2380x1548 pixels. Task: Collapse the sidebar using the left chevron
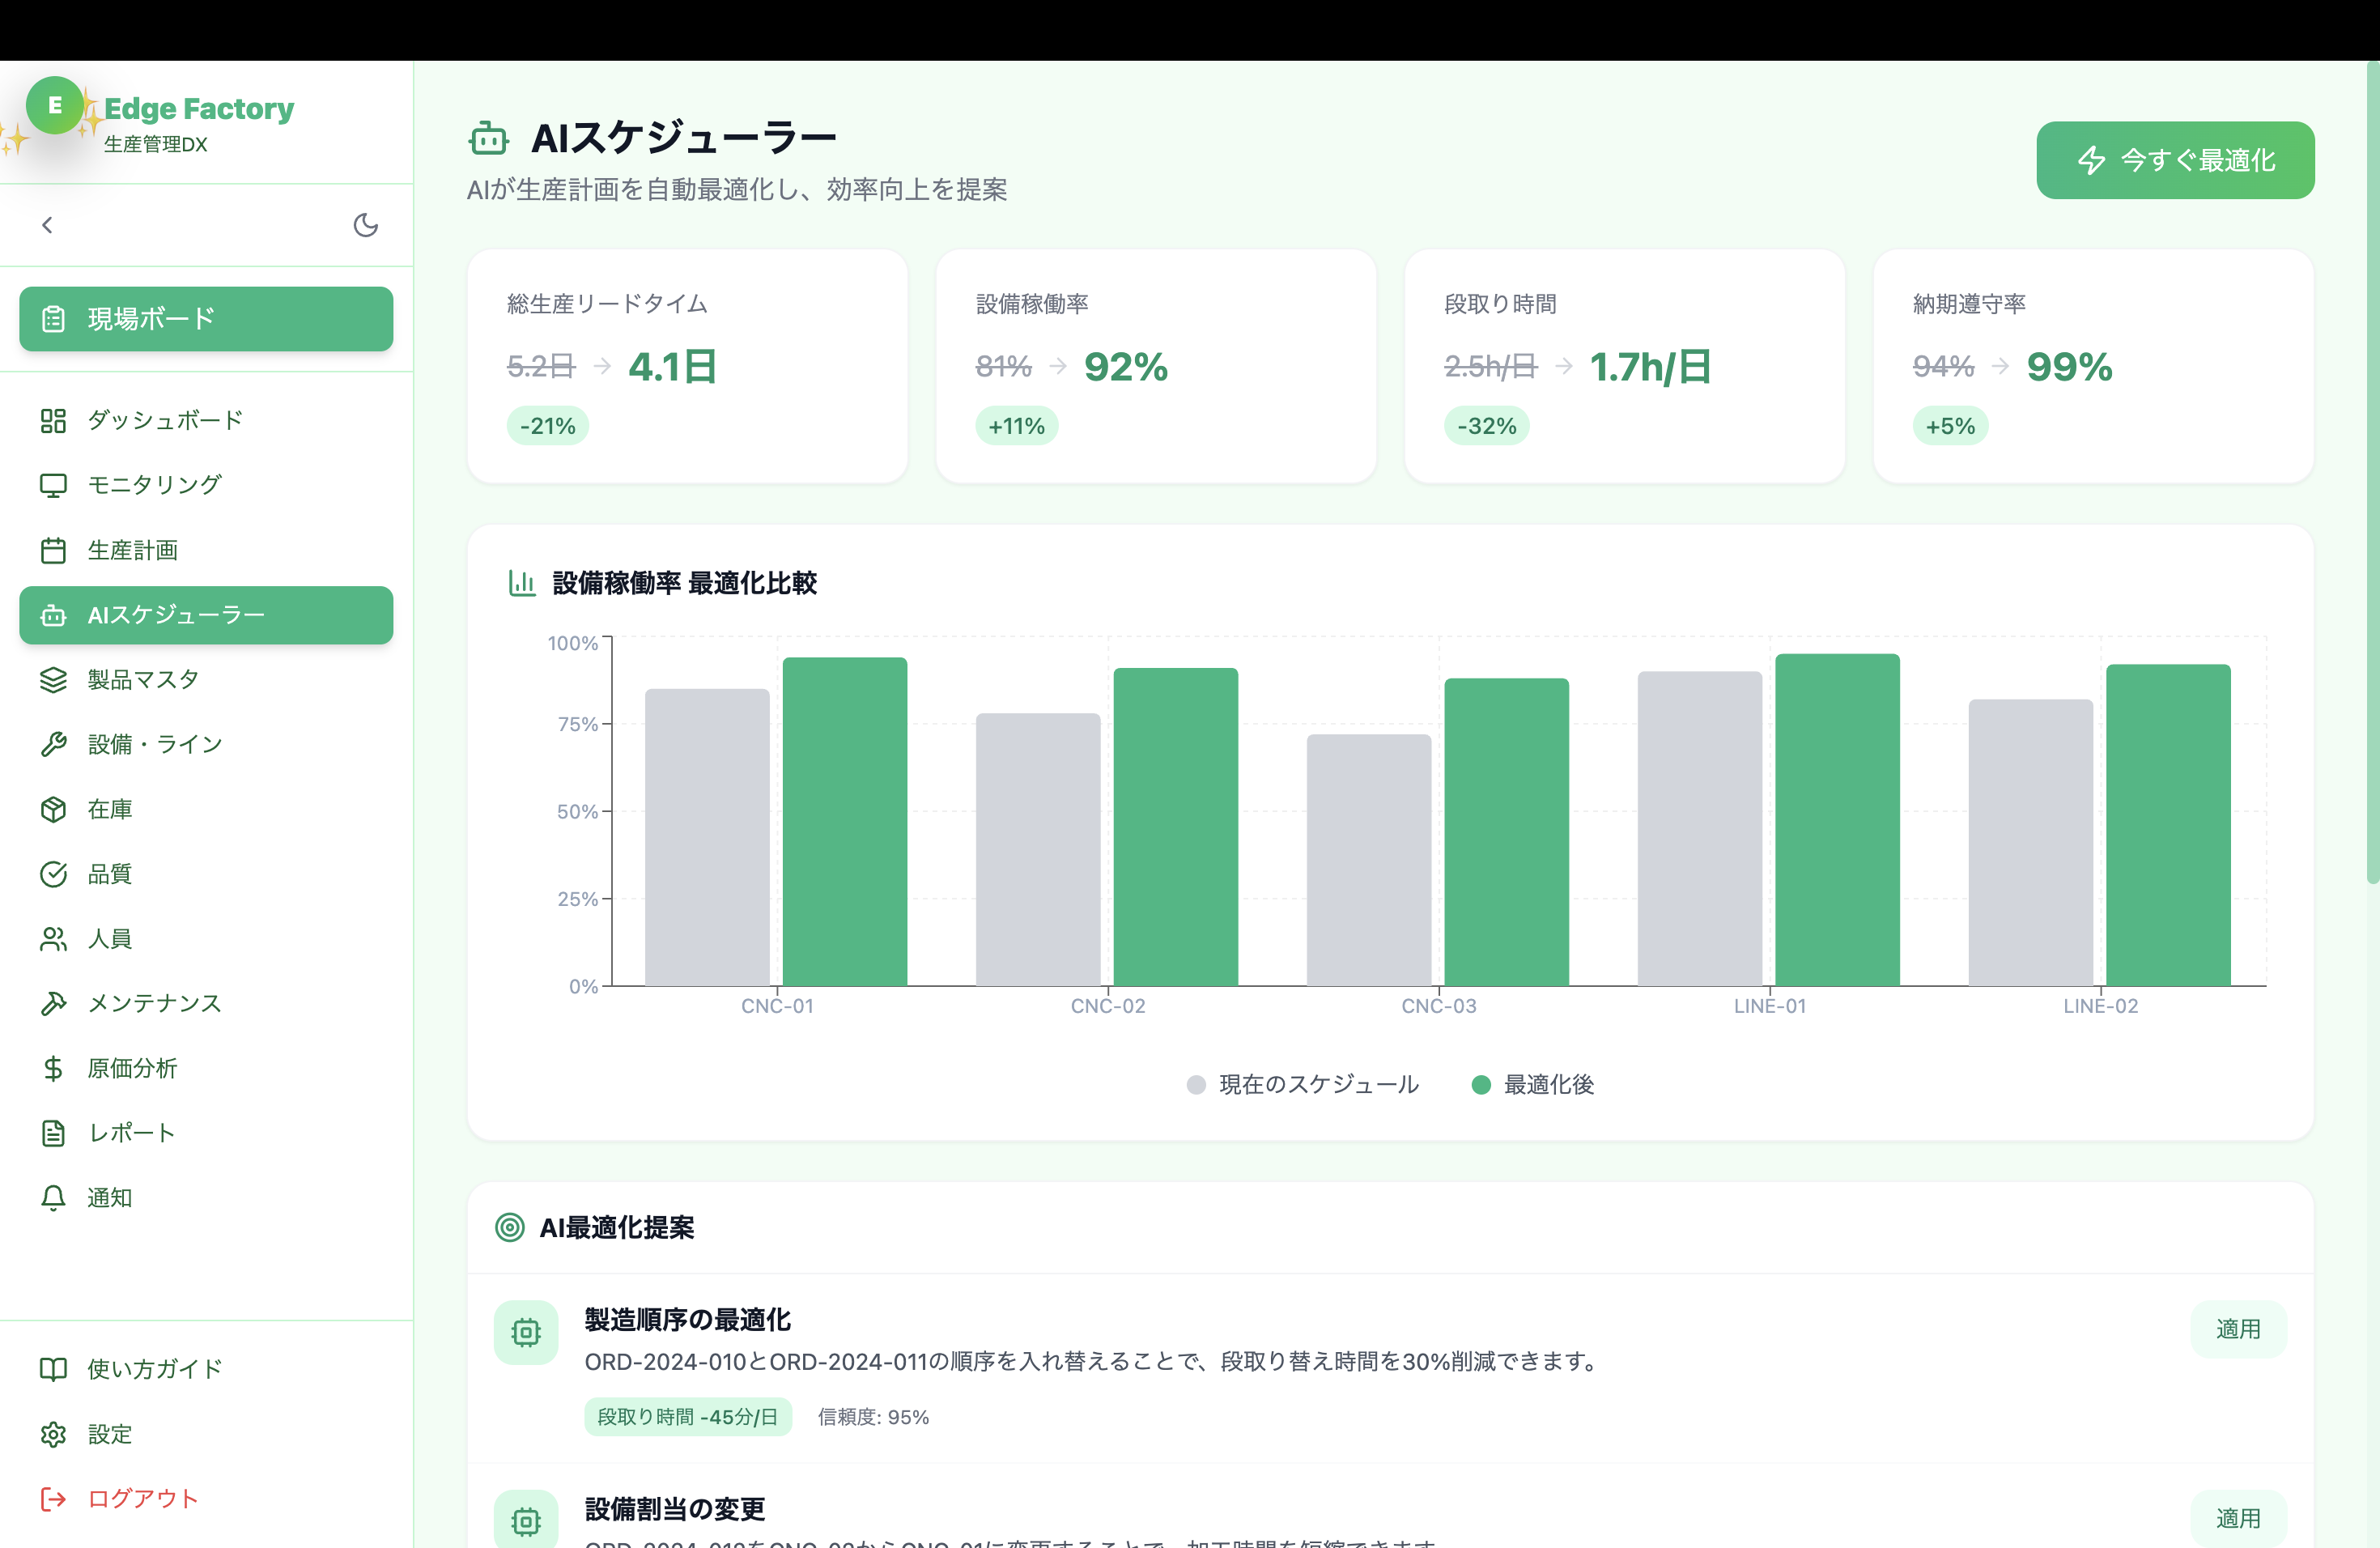(47, 225)
